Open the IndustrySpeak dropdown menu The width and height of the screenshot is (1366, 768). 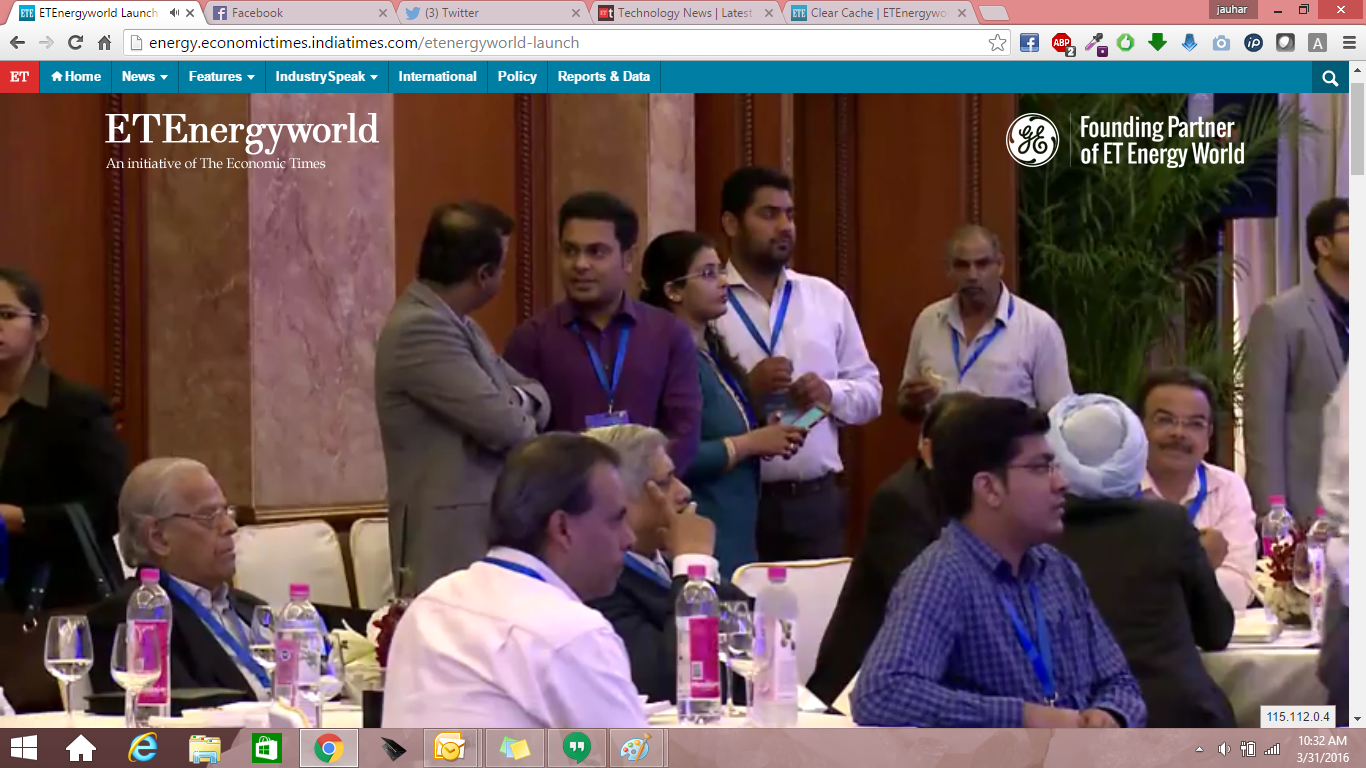[x=326, y=77]
